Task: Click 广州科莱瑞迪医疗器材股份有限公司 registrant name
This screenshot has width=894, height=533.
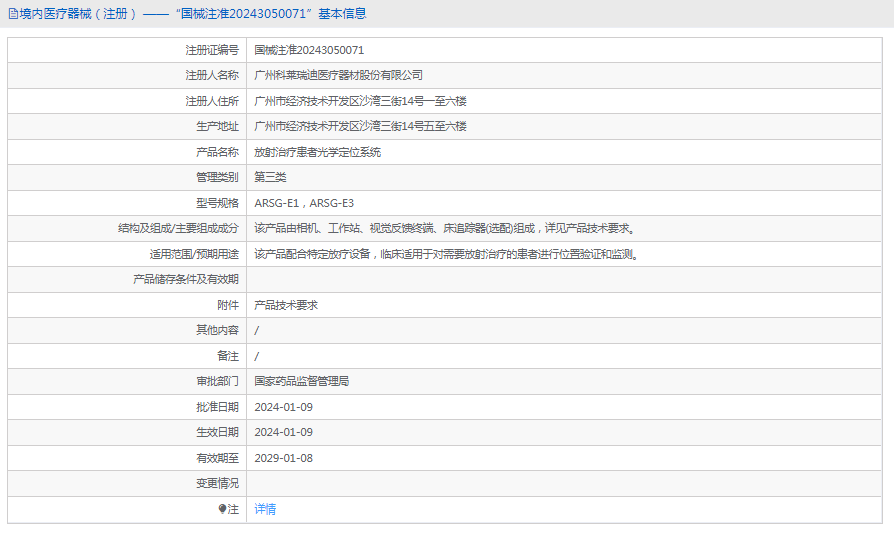Action: (x=339, y=75)
